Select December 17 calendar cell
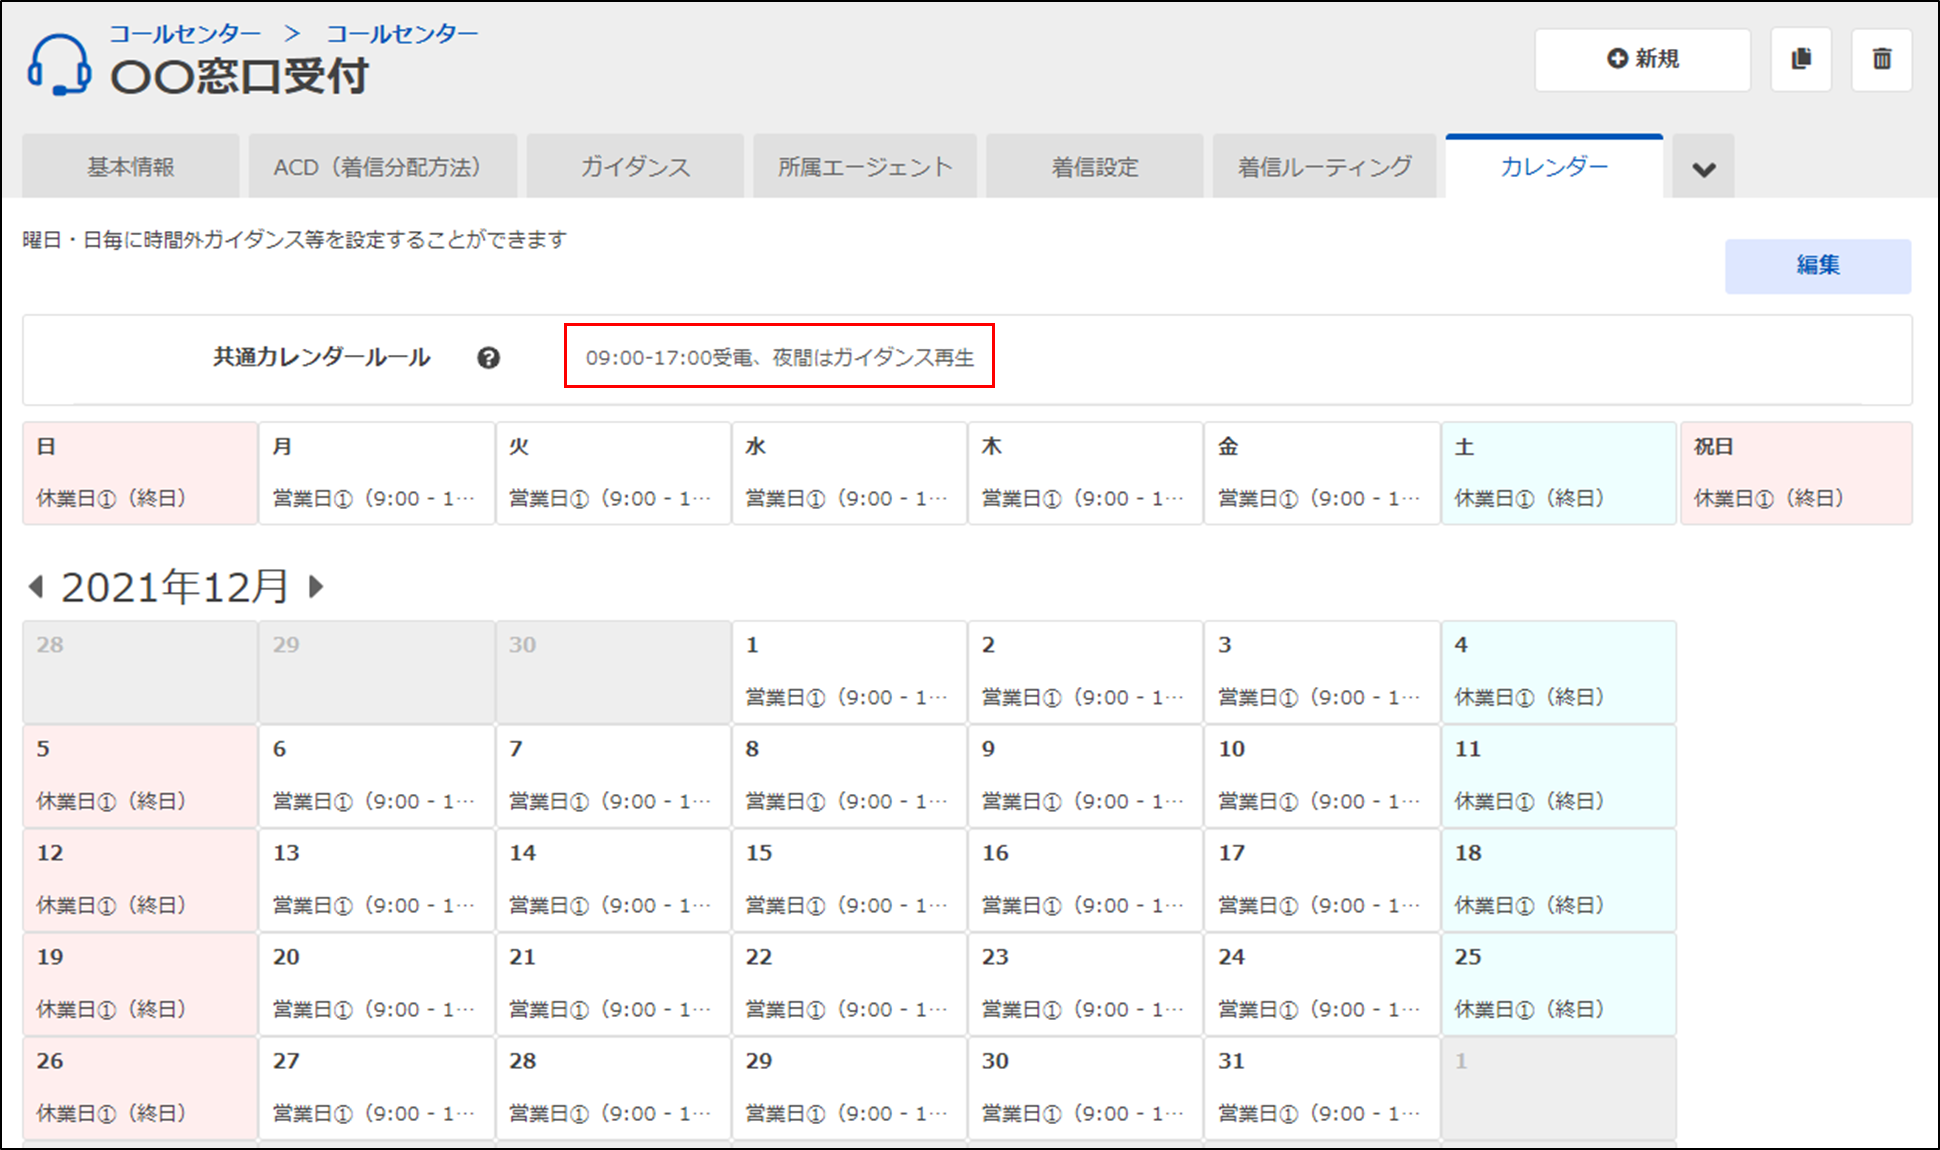The image size is (1940, 1150). (1322, 880)
